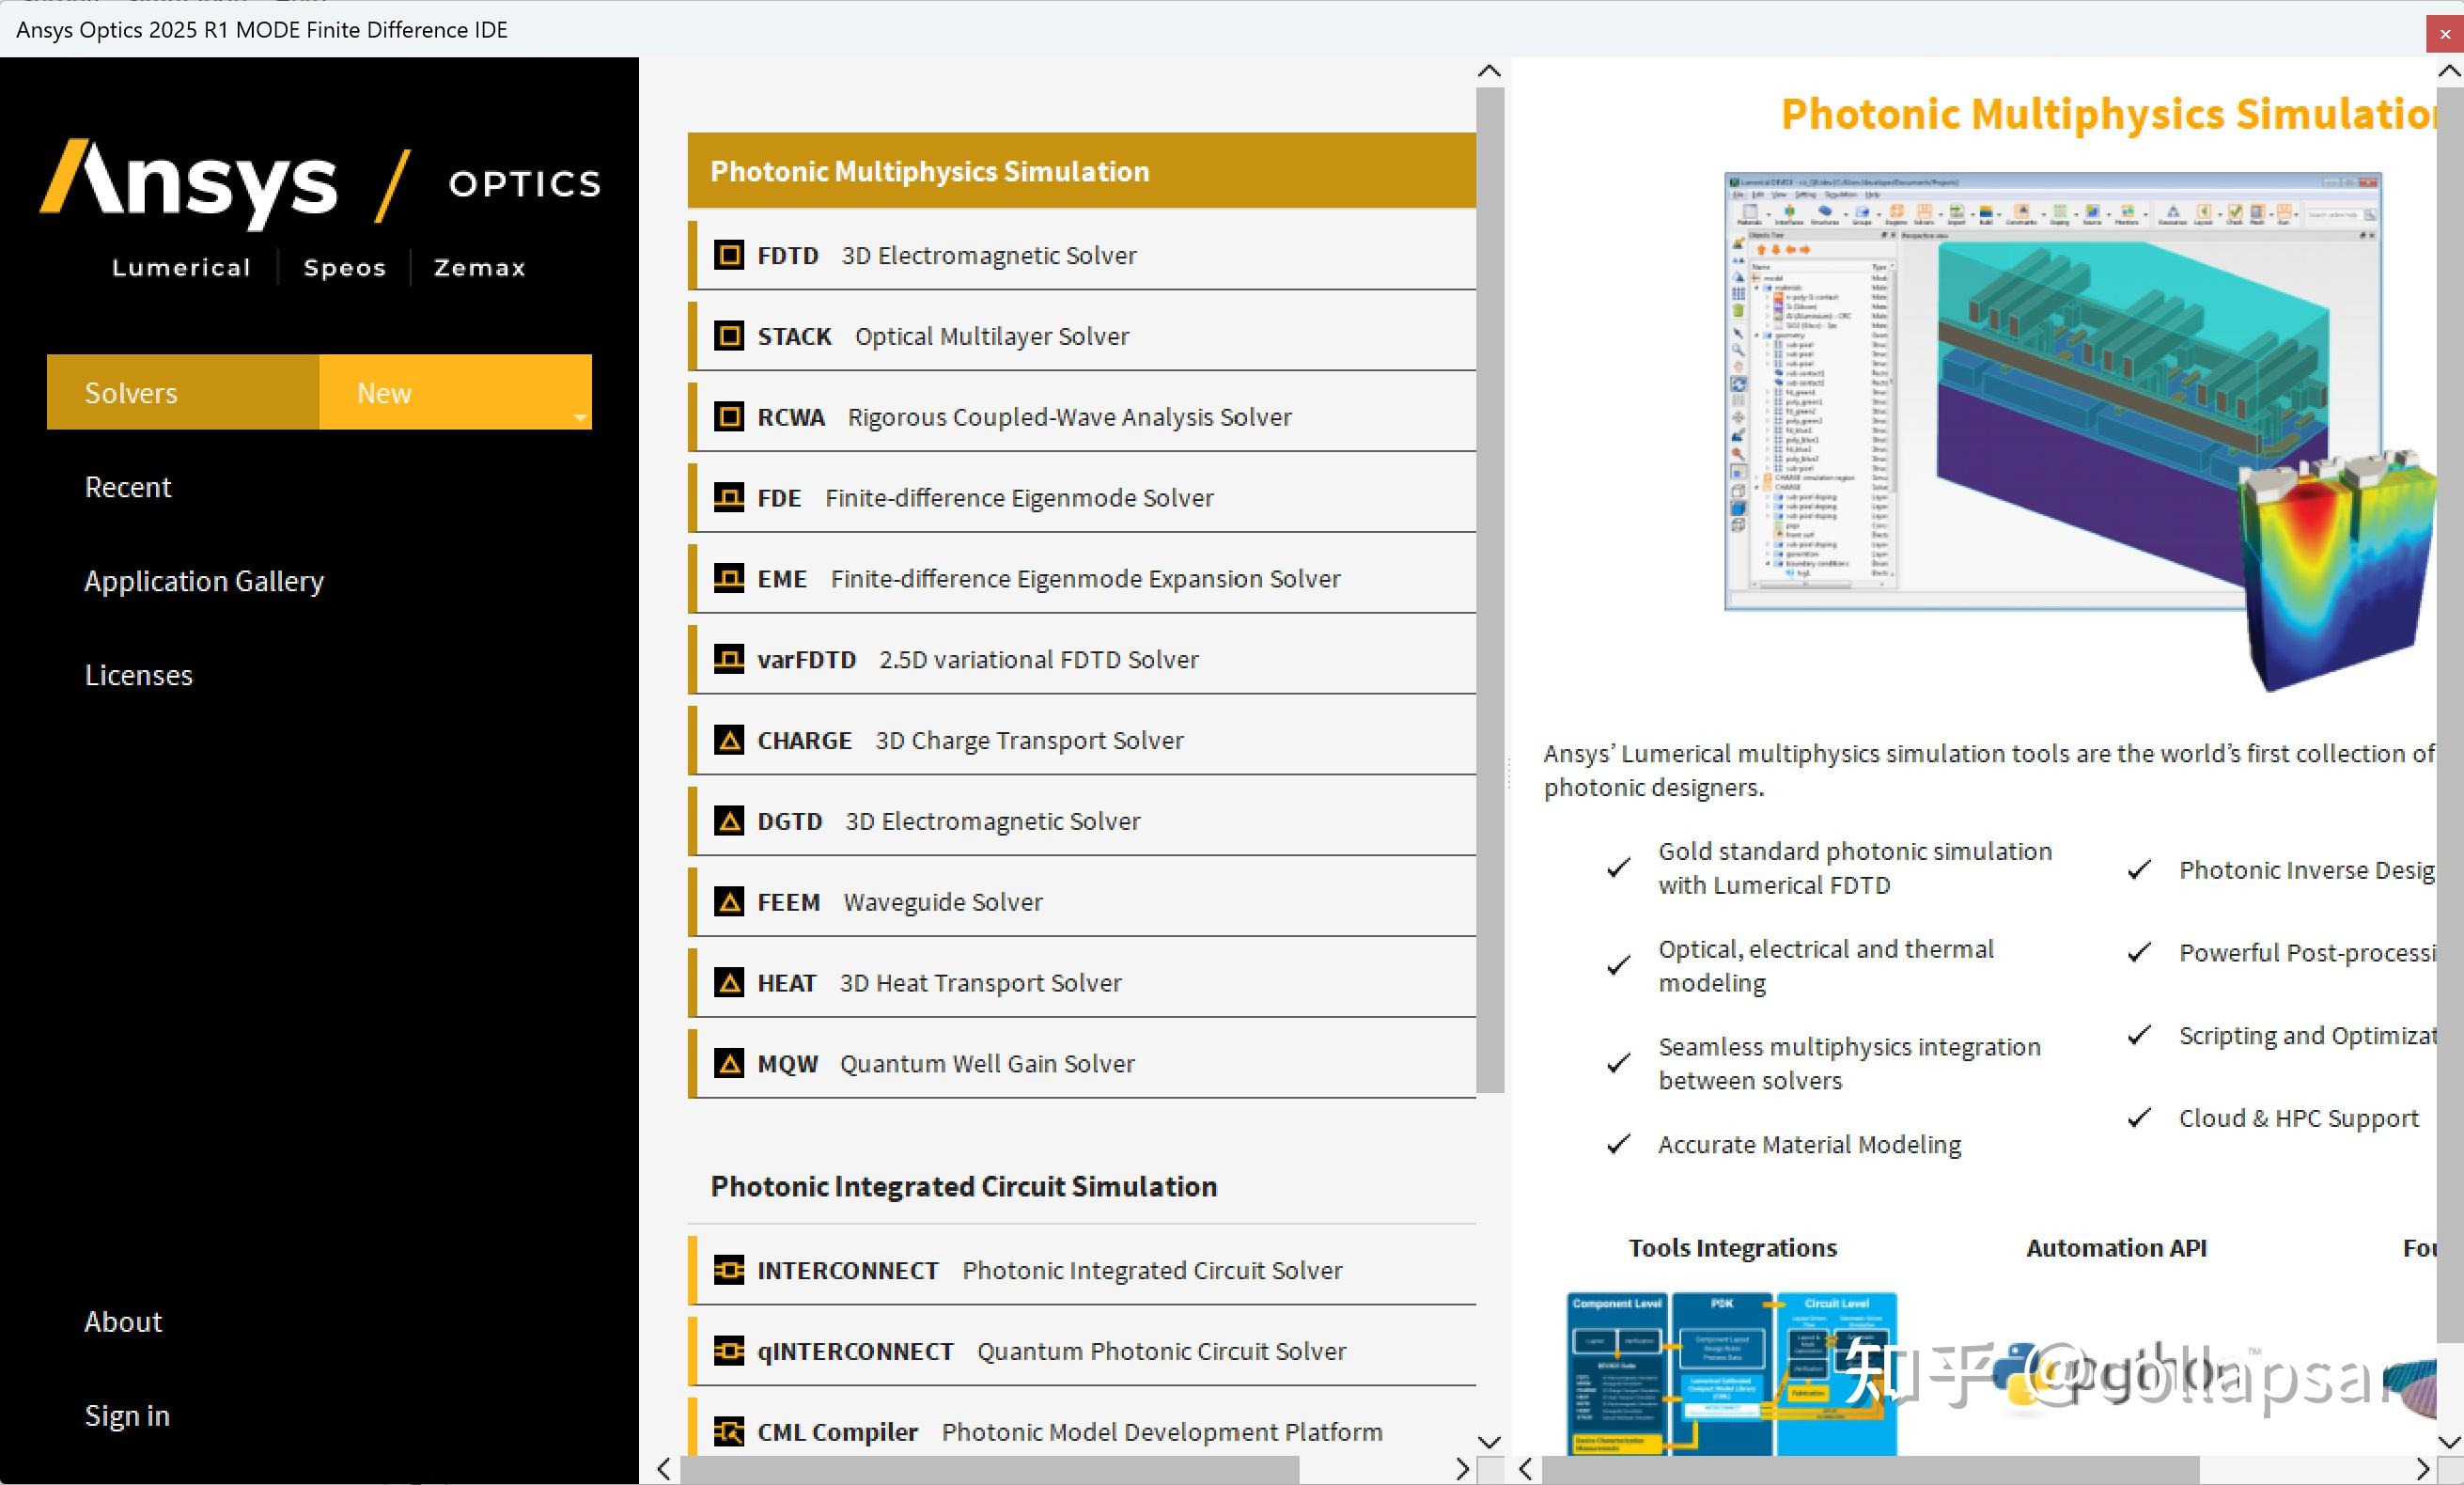Launch the EME Eigenmode Expansion Solver
The image size is (2464, 1485).
1080,578
